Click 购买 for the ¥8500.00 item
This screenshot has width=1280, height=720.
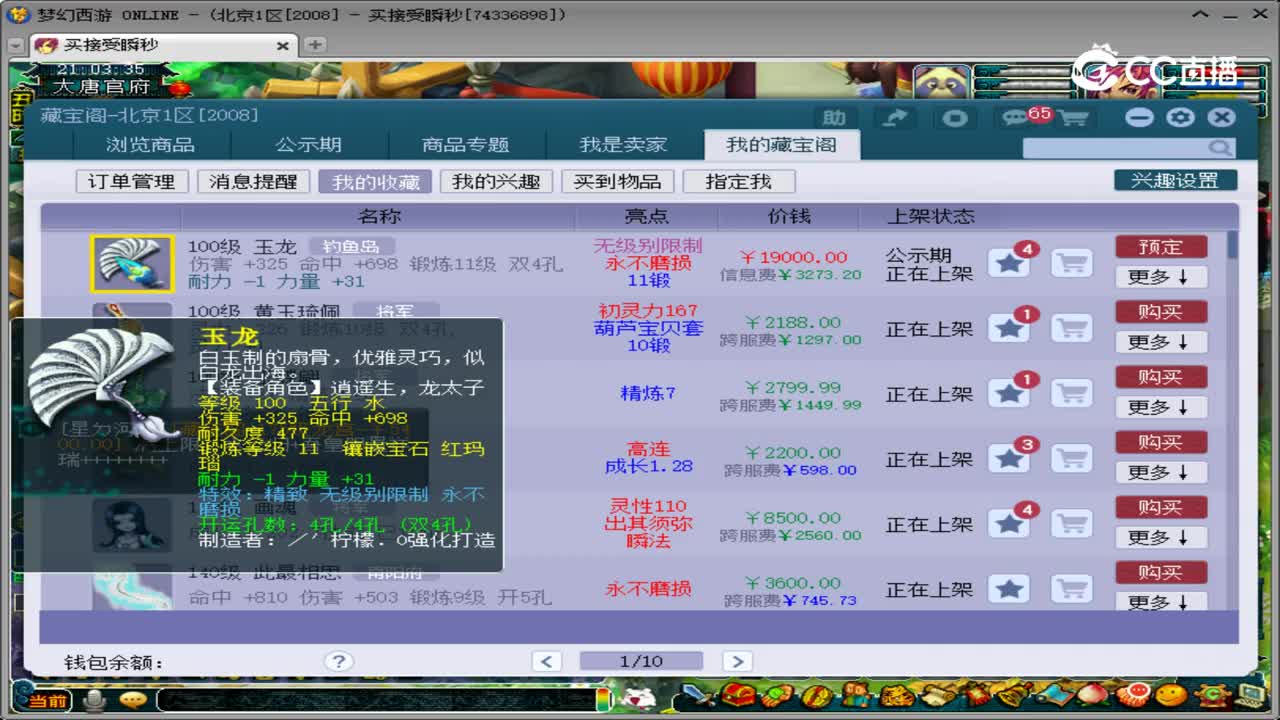1161,507
